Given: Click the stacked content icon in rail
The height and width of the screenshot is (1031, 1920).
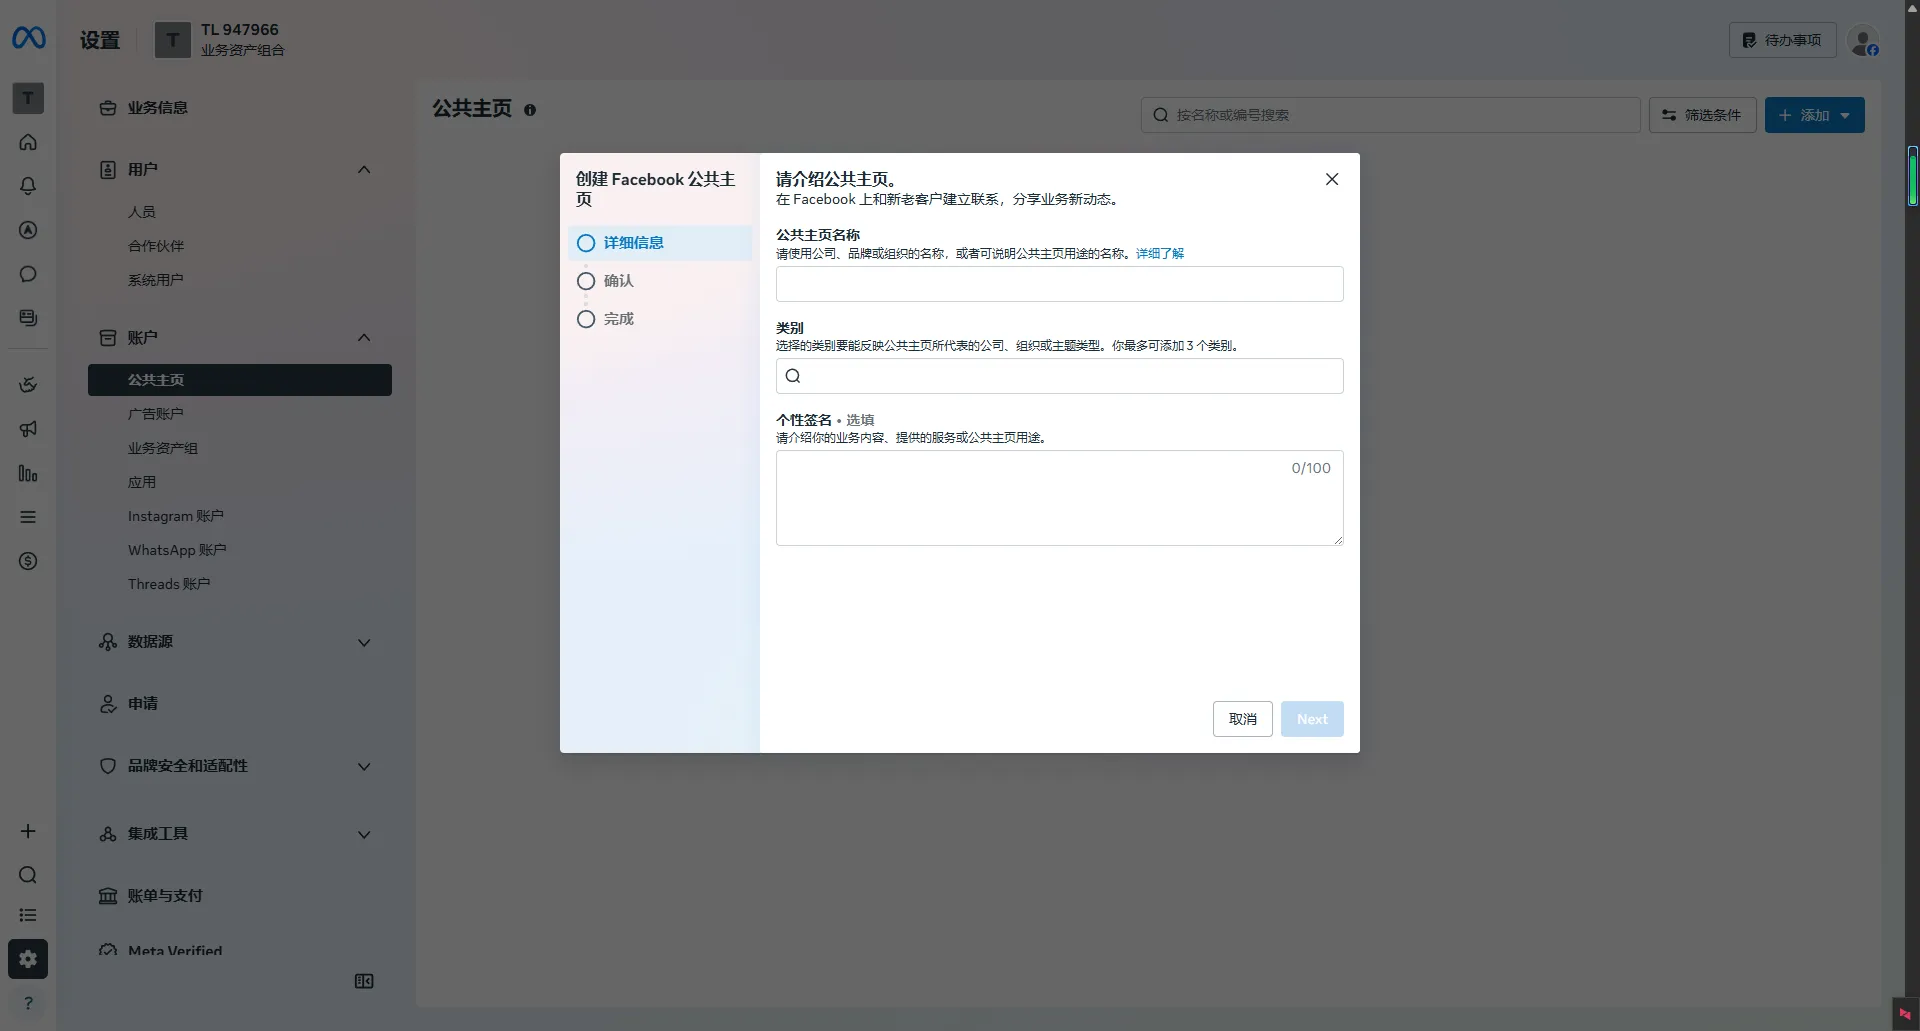Looking at the screenshot, I should pyautogui.click(x=28, y=318).
